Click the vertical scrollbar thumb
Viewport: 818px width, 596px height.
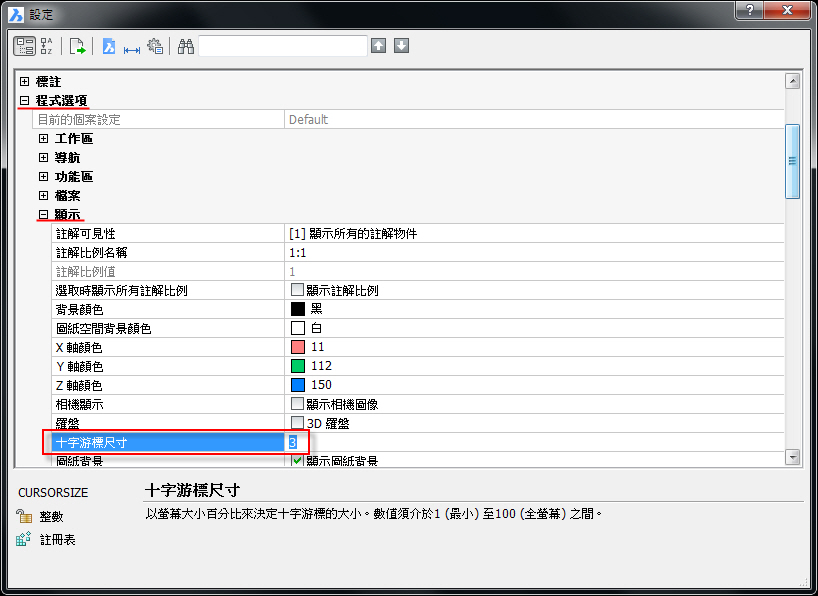click(792, 161)
